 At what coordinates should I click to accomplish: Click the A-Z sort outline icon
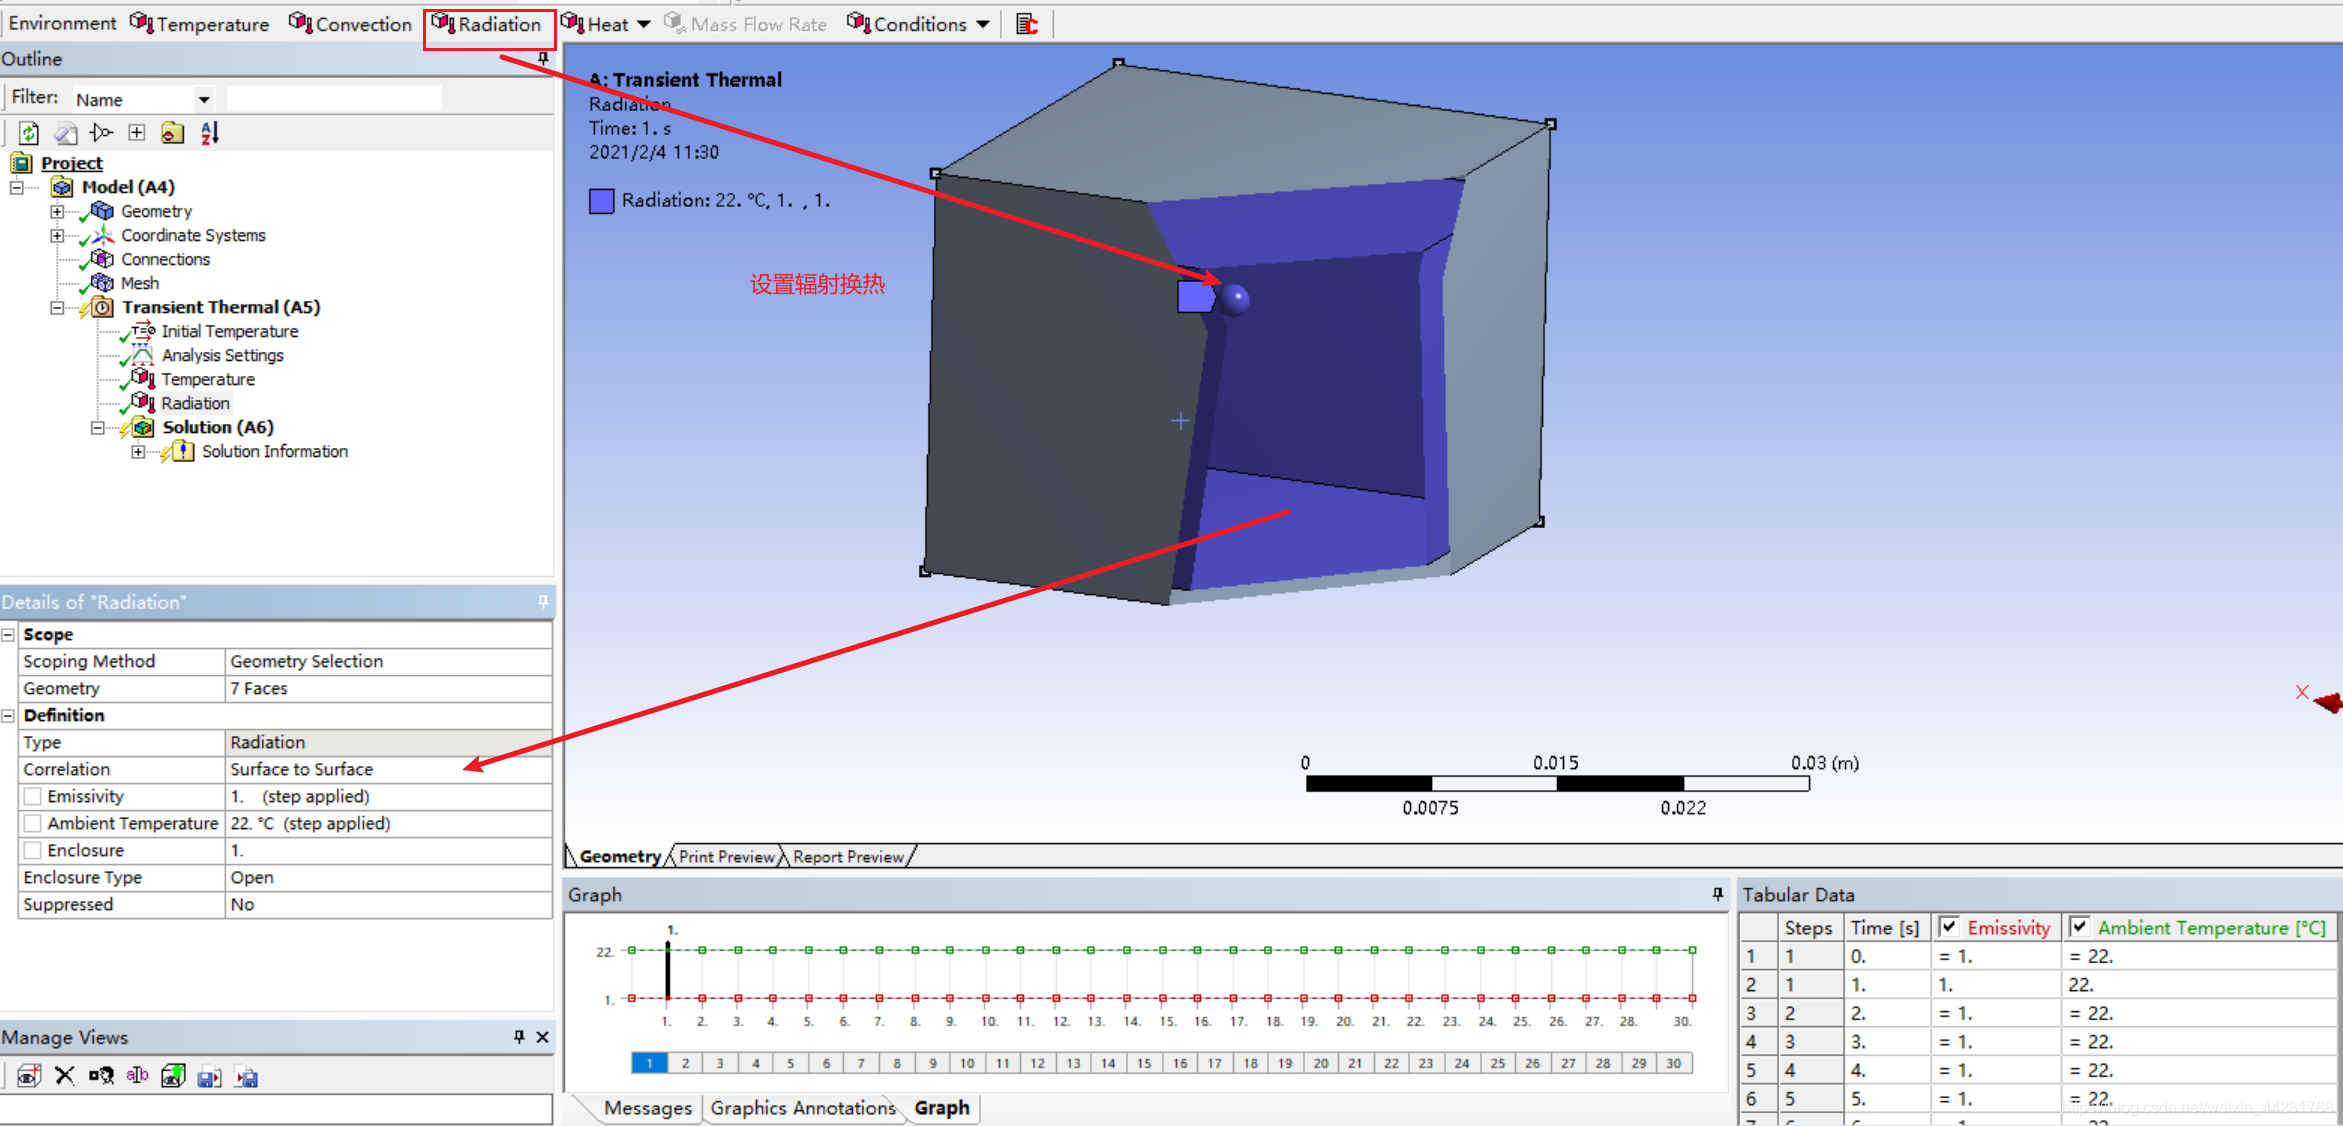[210, 133]
